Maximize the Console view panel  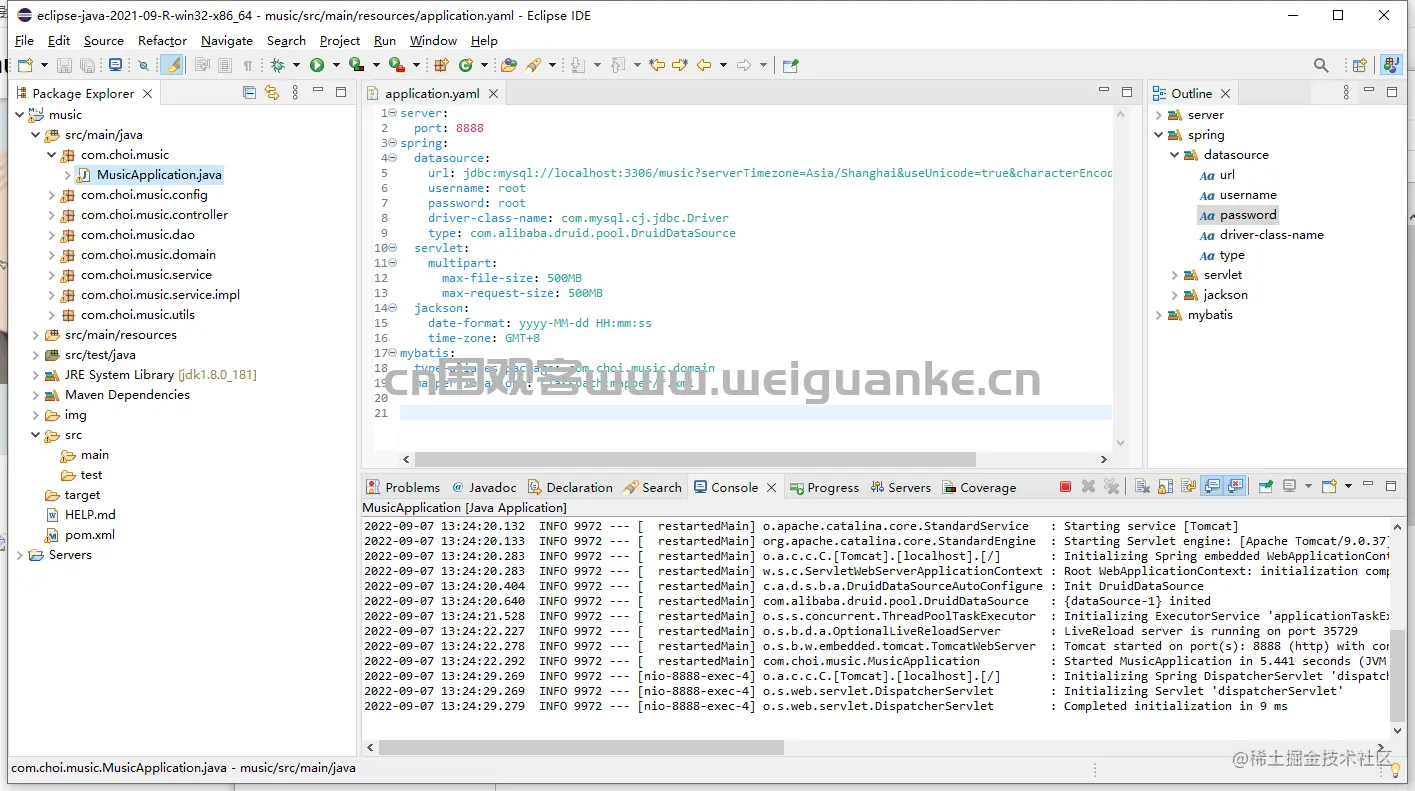pos(1391,486)
